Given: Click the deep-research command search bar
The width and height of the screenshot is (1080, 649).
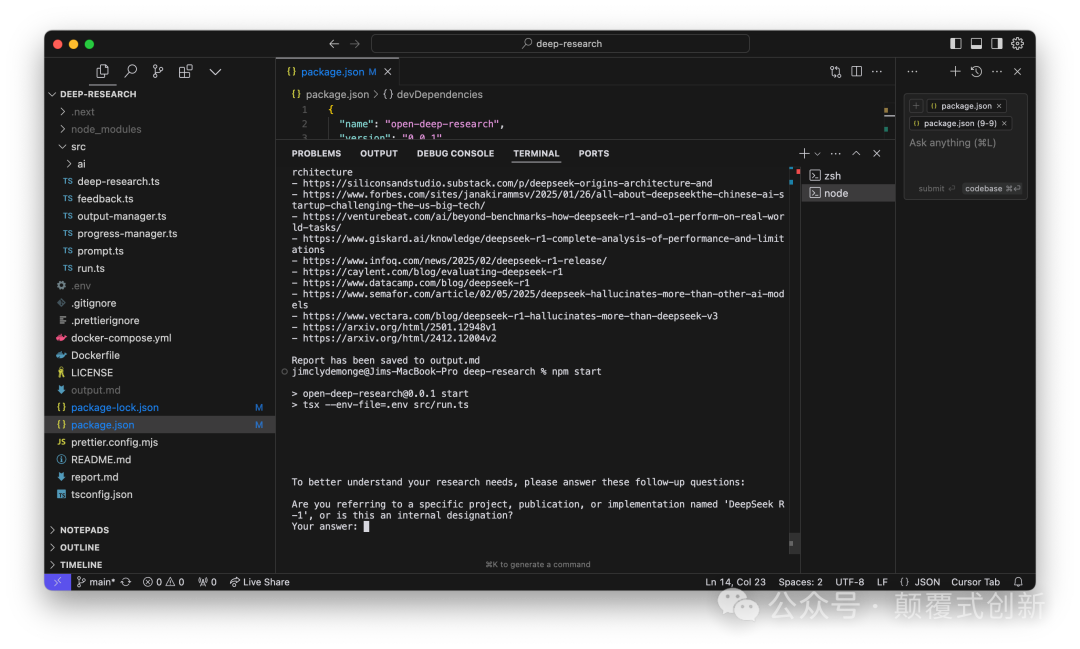Looking at the screenshot, I should (x=560, y=43).
